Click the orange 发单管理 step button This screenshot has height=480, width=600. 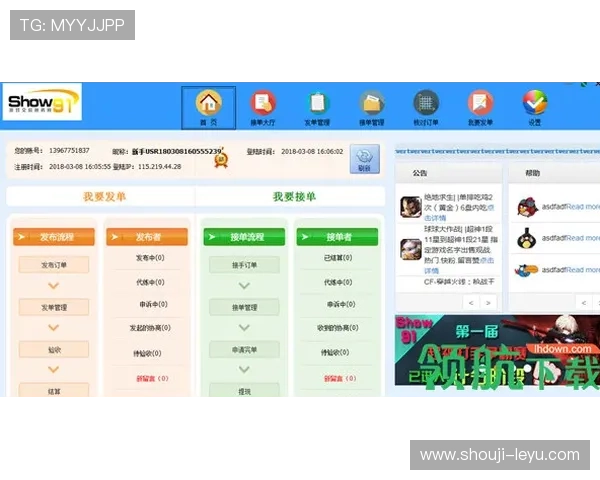54,307
